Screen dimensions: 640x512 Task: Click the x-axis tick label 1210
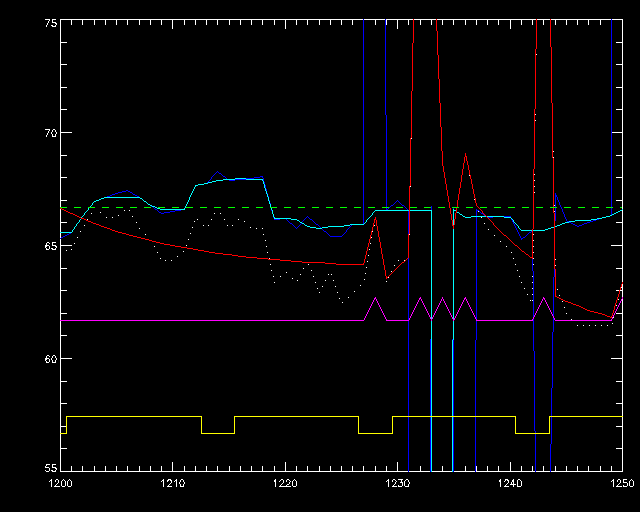click(x=173, y=482)
